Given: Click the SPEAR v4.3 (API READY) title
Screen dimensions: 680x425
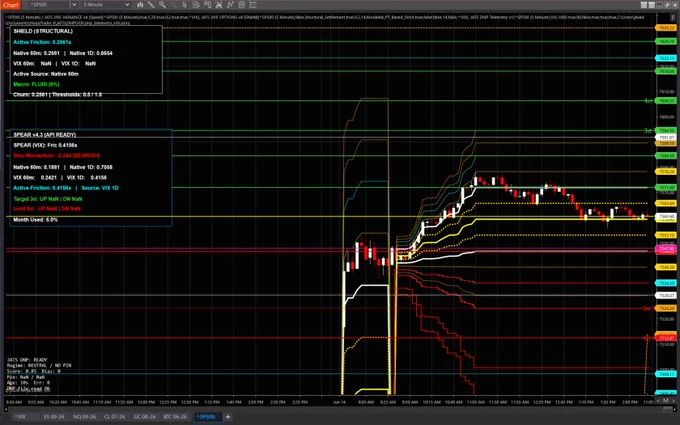Looking at the screenshot, I should 45,135.
